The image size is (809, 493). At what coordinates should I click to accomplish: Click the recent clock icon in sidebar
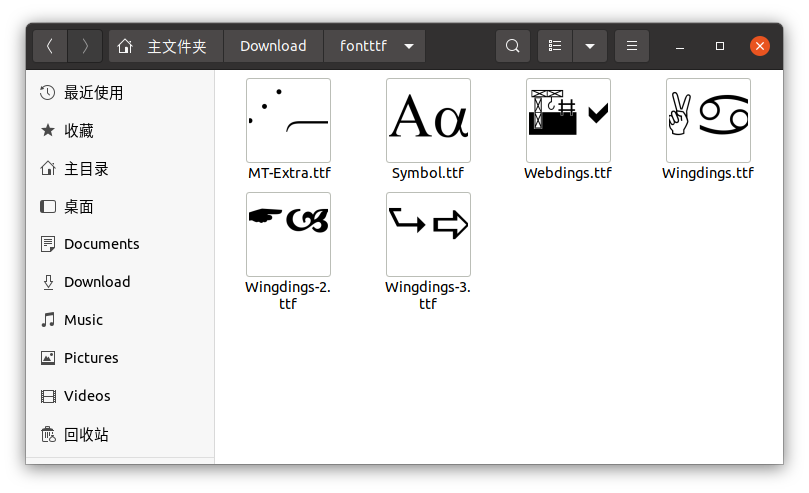(x=47, y=93)
